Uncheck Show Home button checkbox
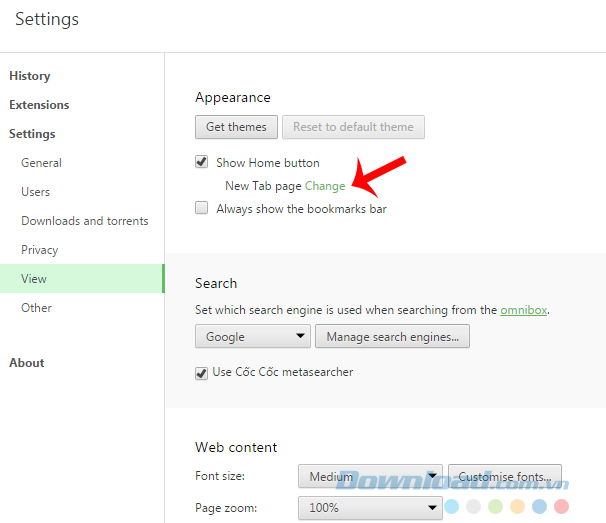Image resolution: width=606 pixels, height=523 pixels. click(202, 162)
